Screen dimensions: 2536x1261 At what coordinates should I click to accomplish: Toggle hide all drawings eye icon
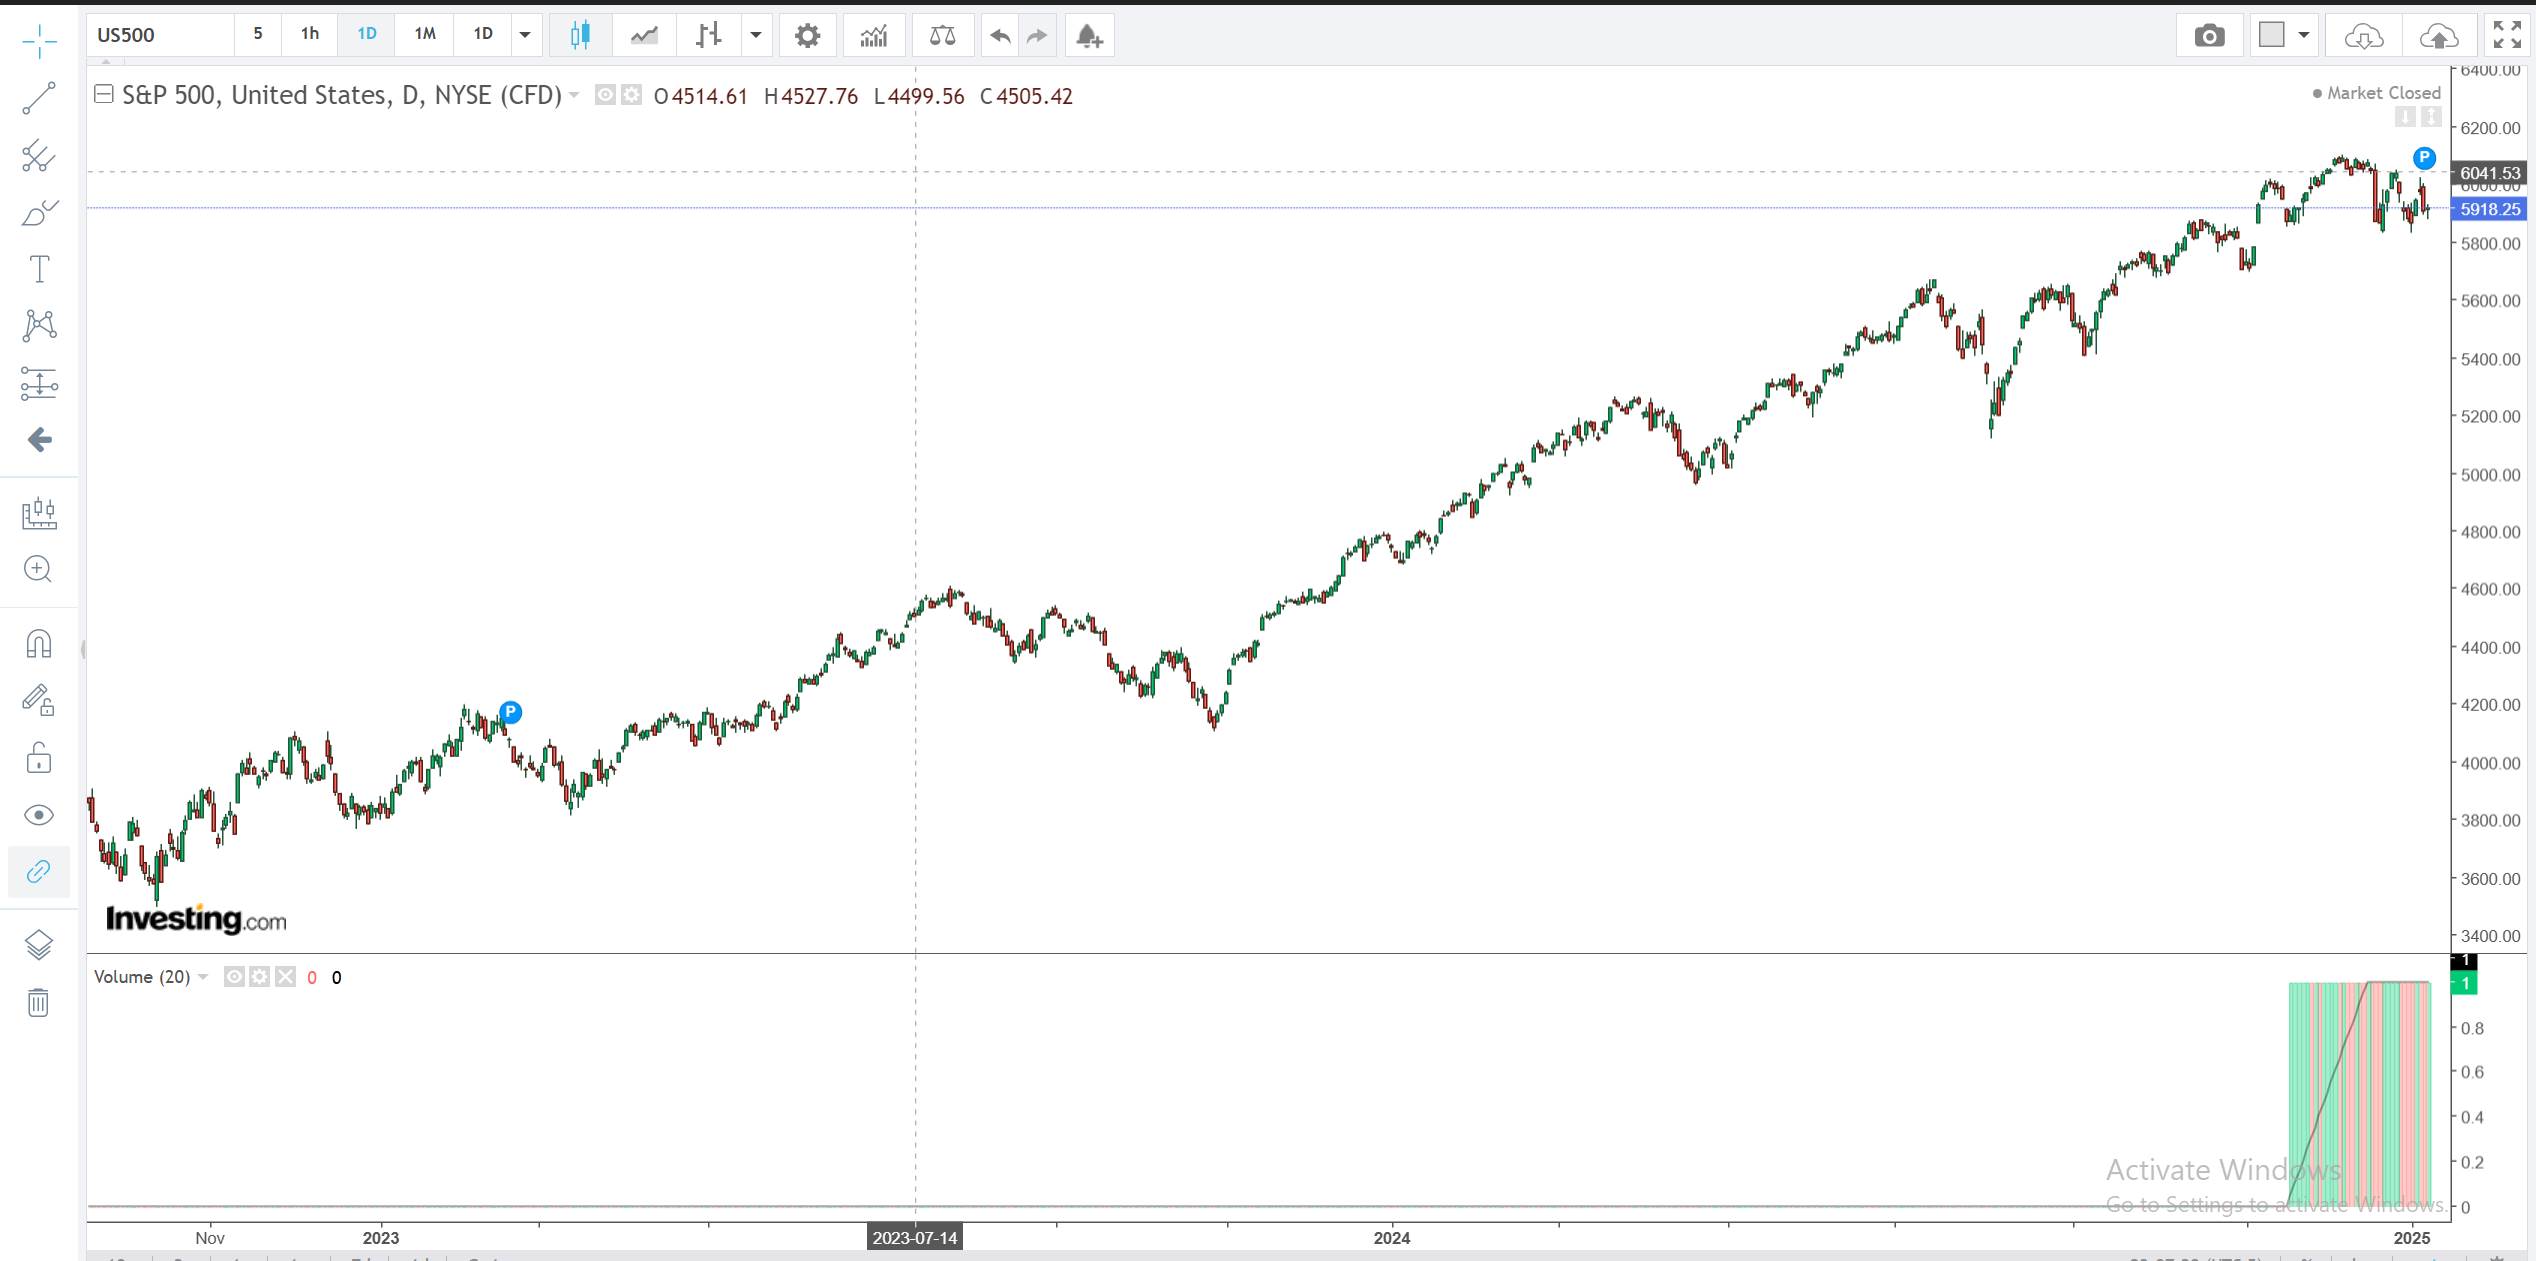click(38, 815)
